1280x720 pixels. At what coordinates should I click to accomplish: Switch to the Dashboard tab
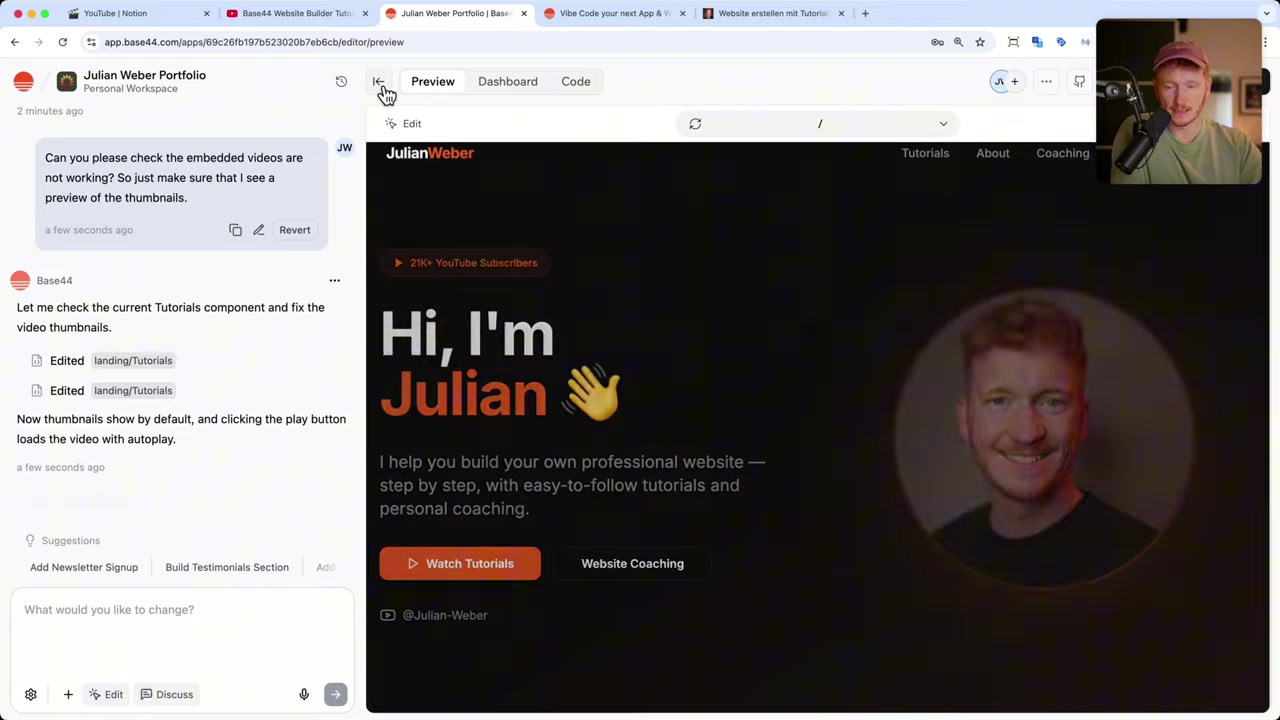pos(508,82)
